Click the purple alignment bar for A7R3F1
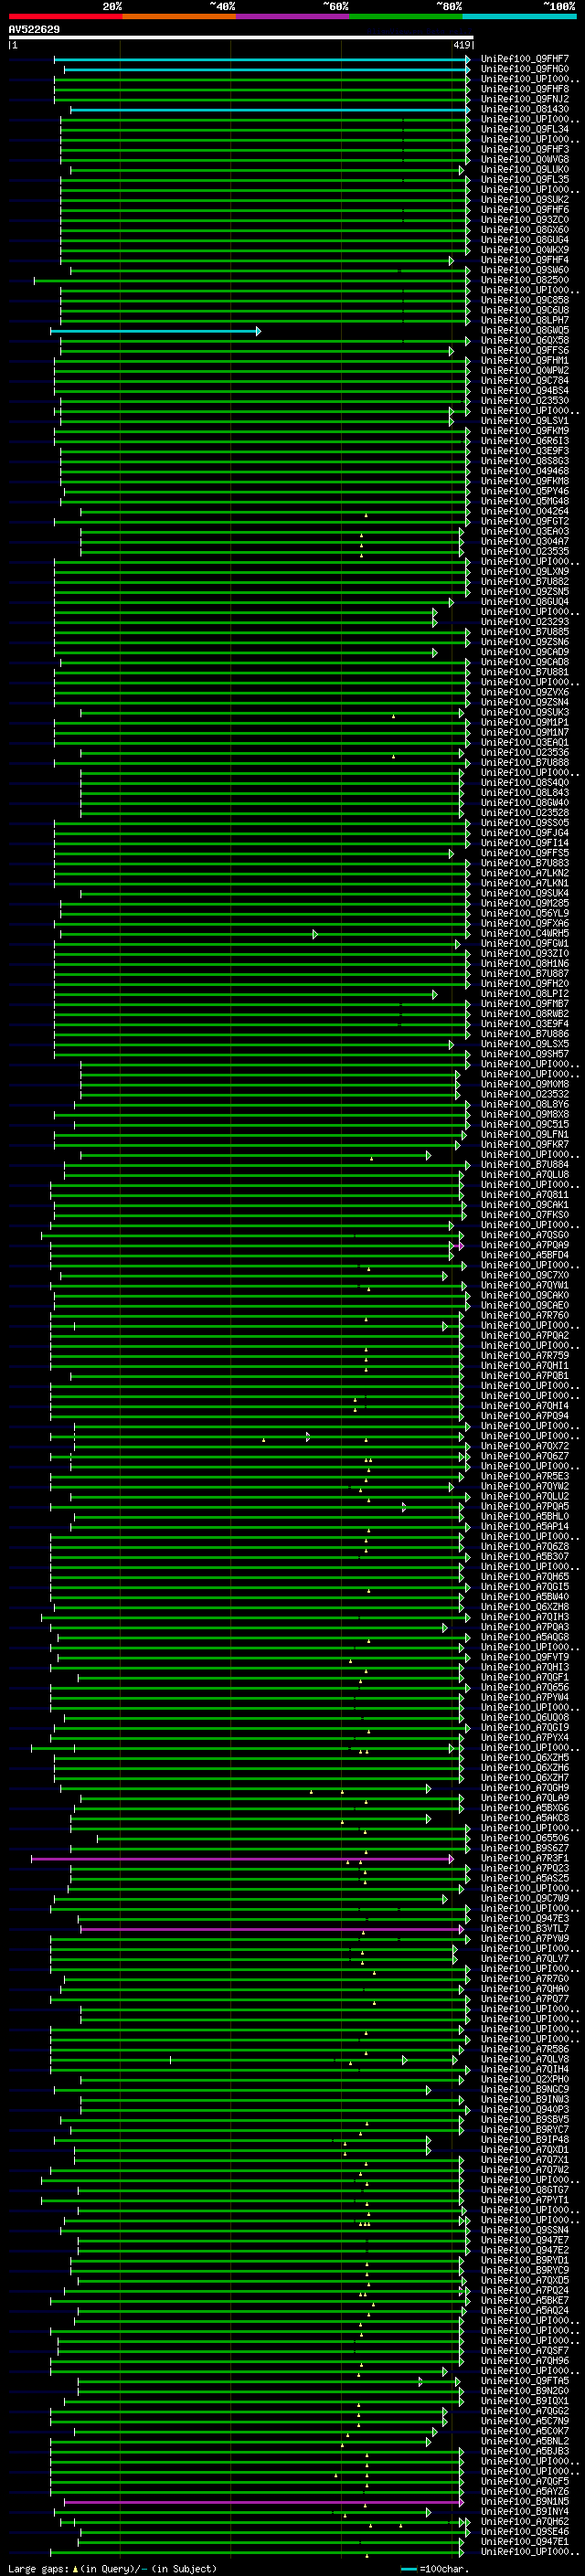Viewport: 585px width, 2576px height. coord(242,1859)
